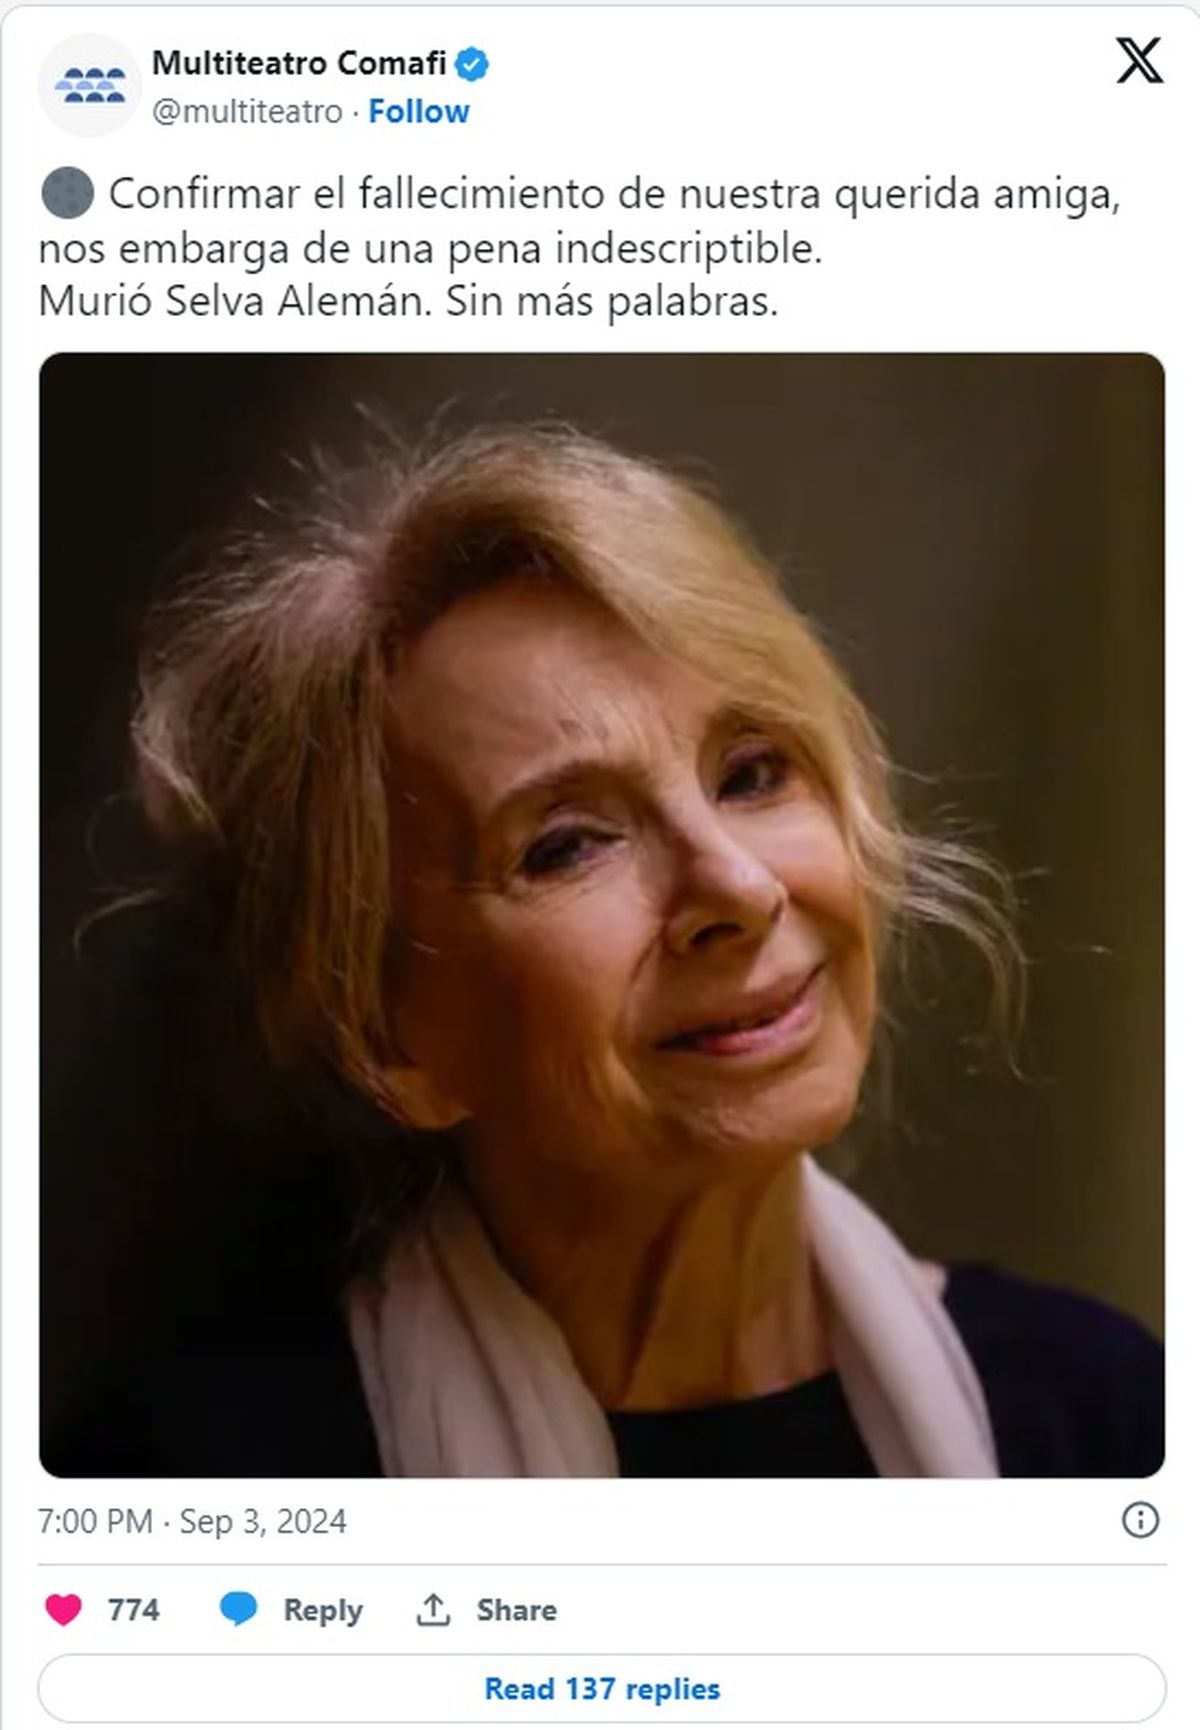Click the X logo icon
Screen dimensions: 1200x1730
tap(1139, 61)
